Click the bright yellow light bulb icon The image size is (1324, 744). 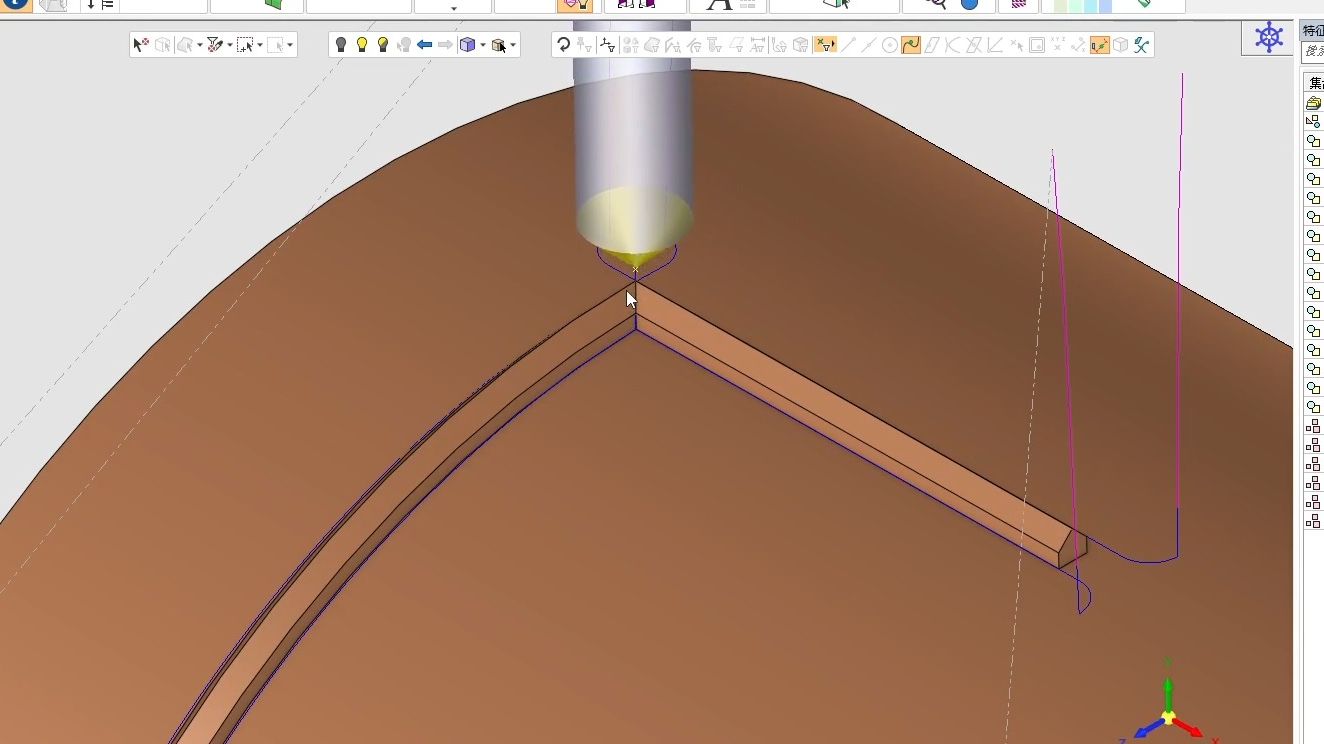click(x=362, y=45)
